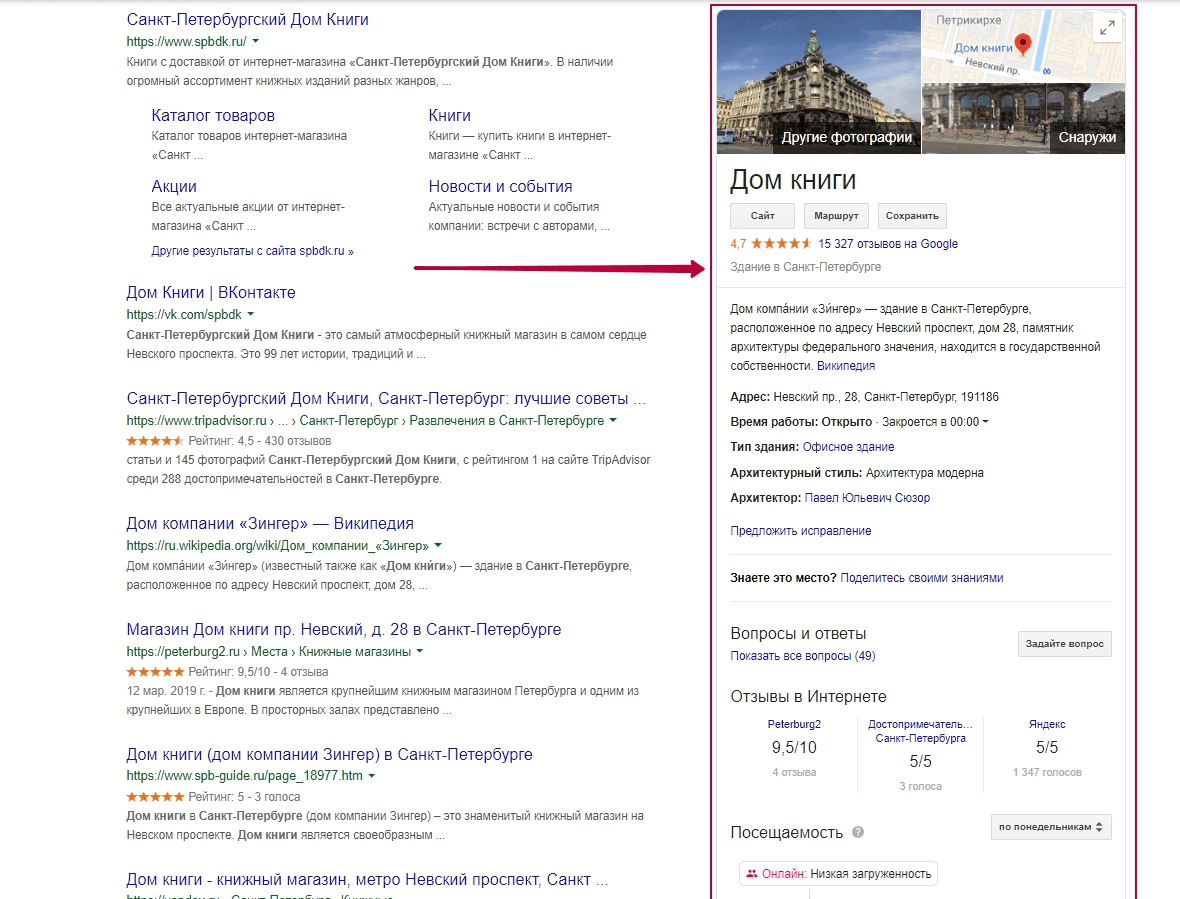Open the Новости и события sitelink

point(500,187)
